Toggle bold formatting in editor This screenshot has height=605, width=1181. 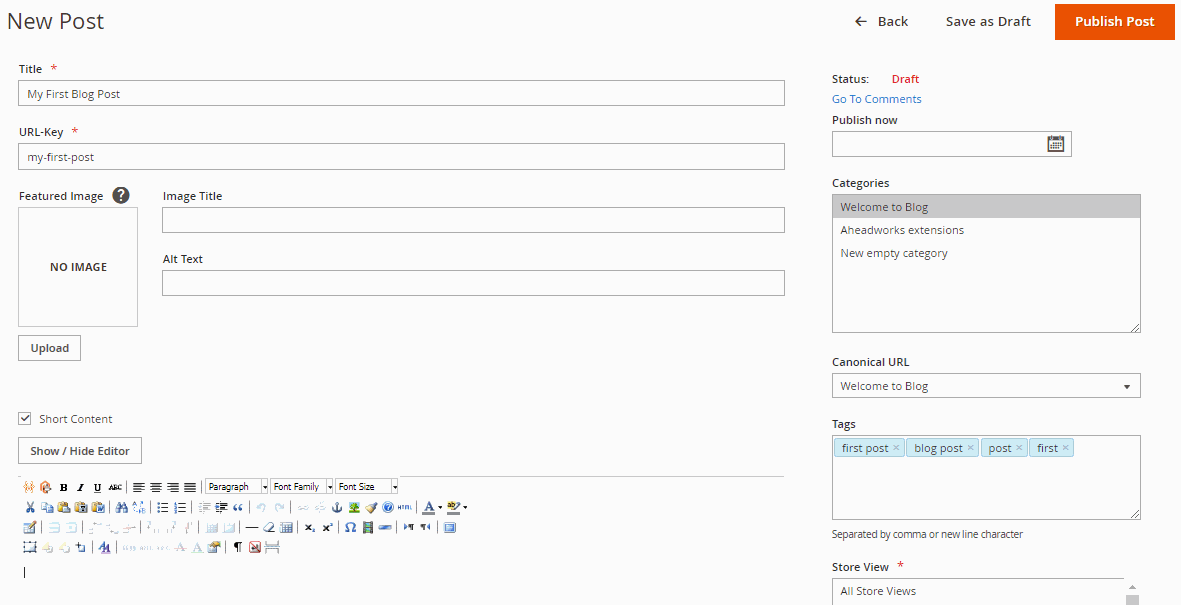(63, 487)
